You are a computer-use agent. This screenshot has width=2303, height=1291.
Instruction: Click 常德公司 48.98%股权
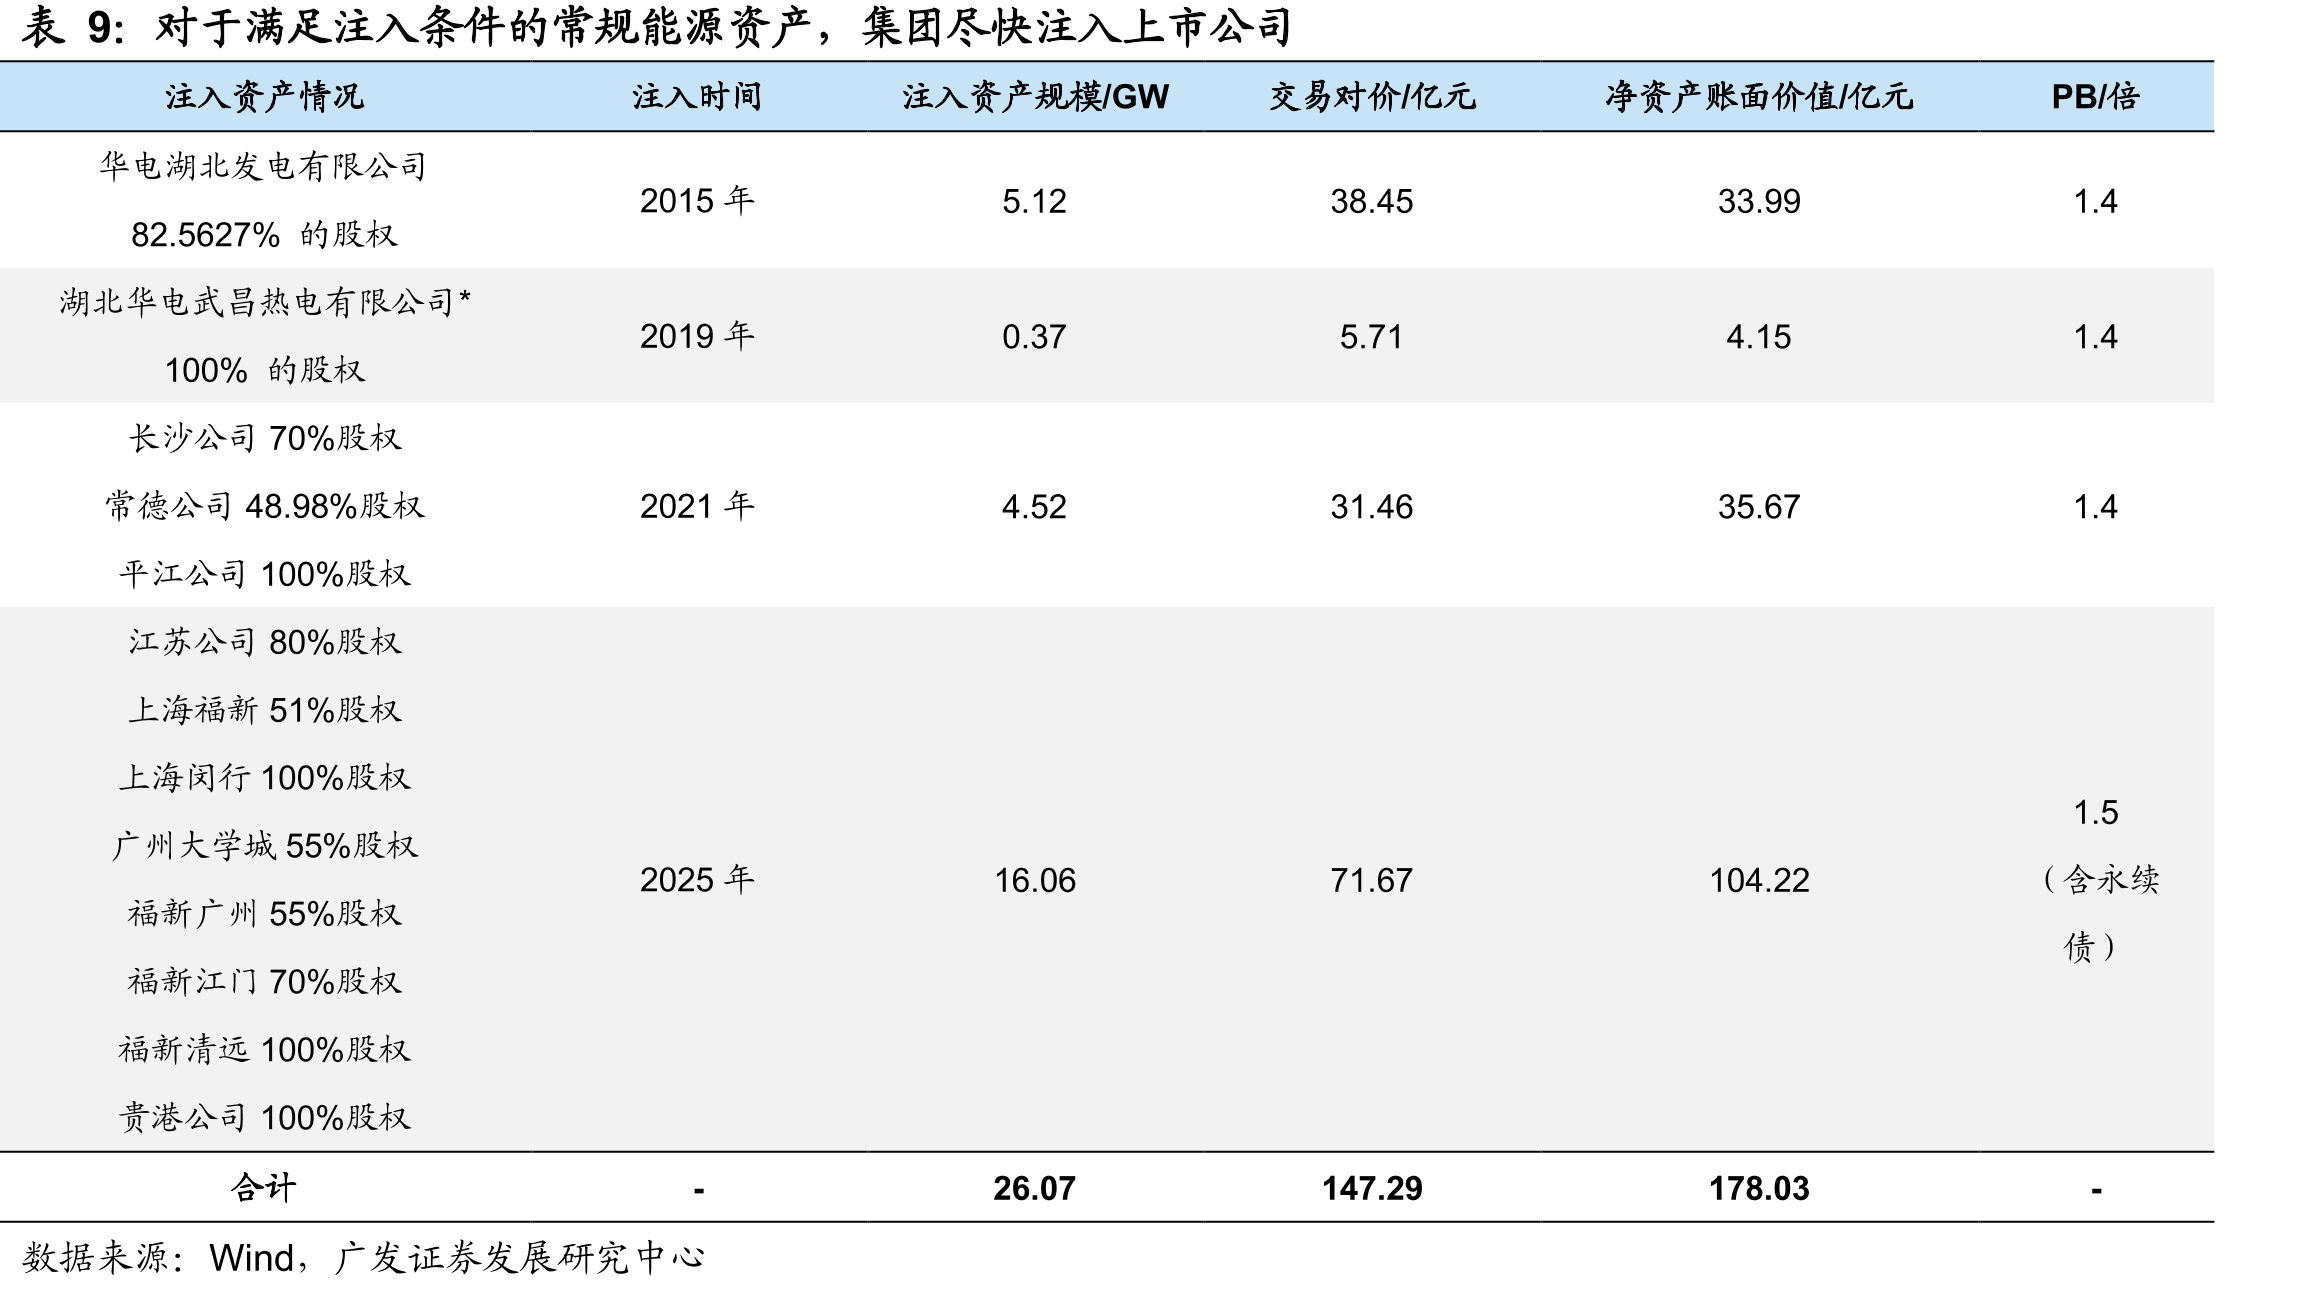click(264, 506)
